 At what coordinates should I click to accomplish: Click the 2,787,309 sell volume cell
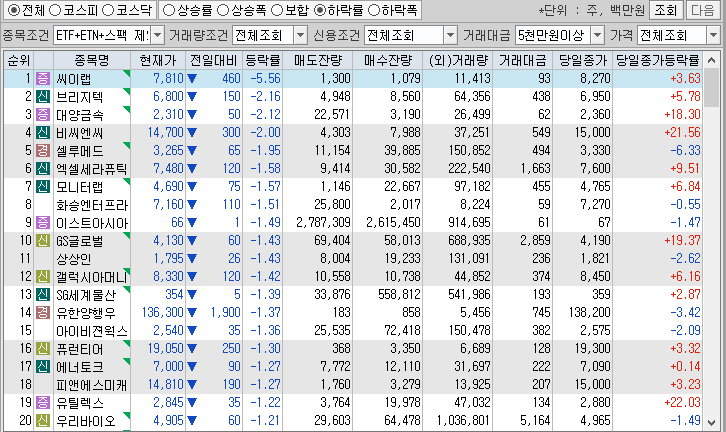click(323, 223)
